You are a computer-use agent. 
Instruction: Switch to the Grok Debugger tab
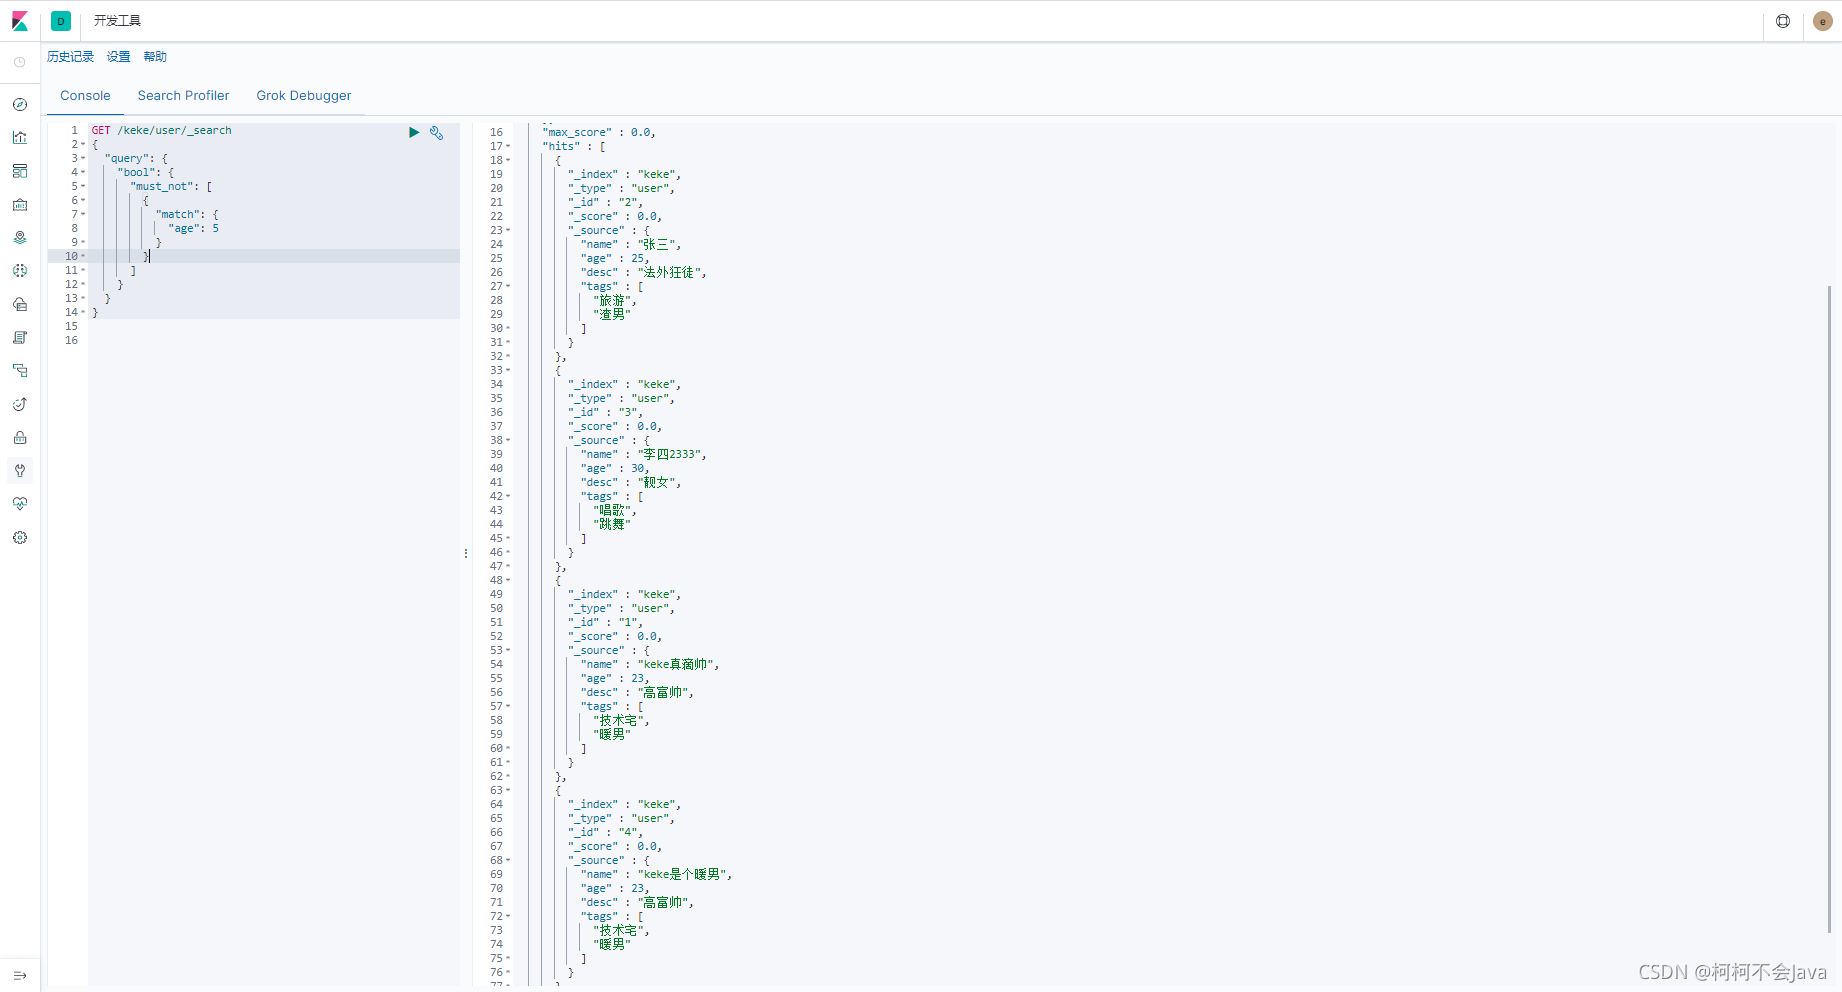point(304,96)
